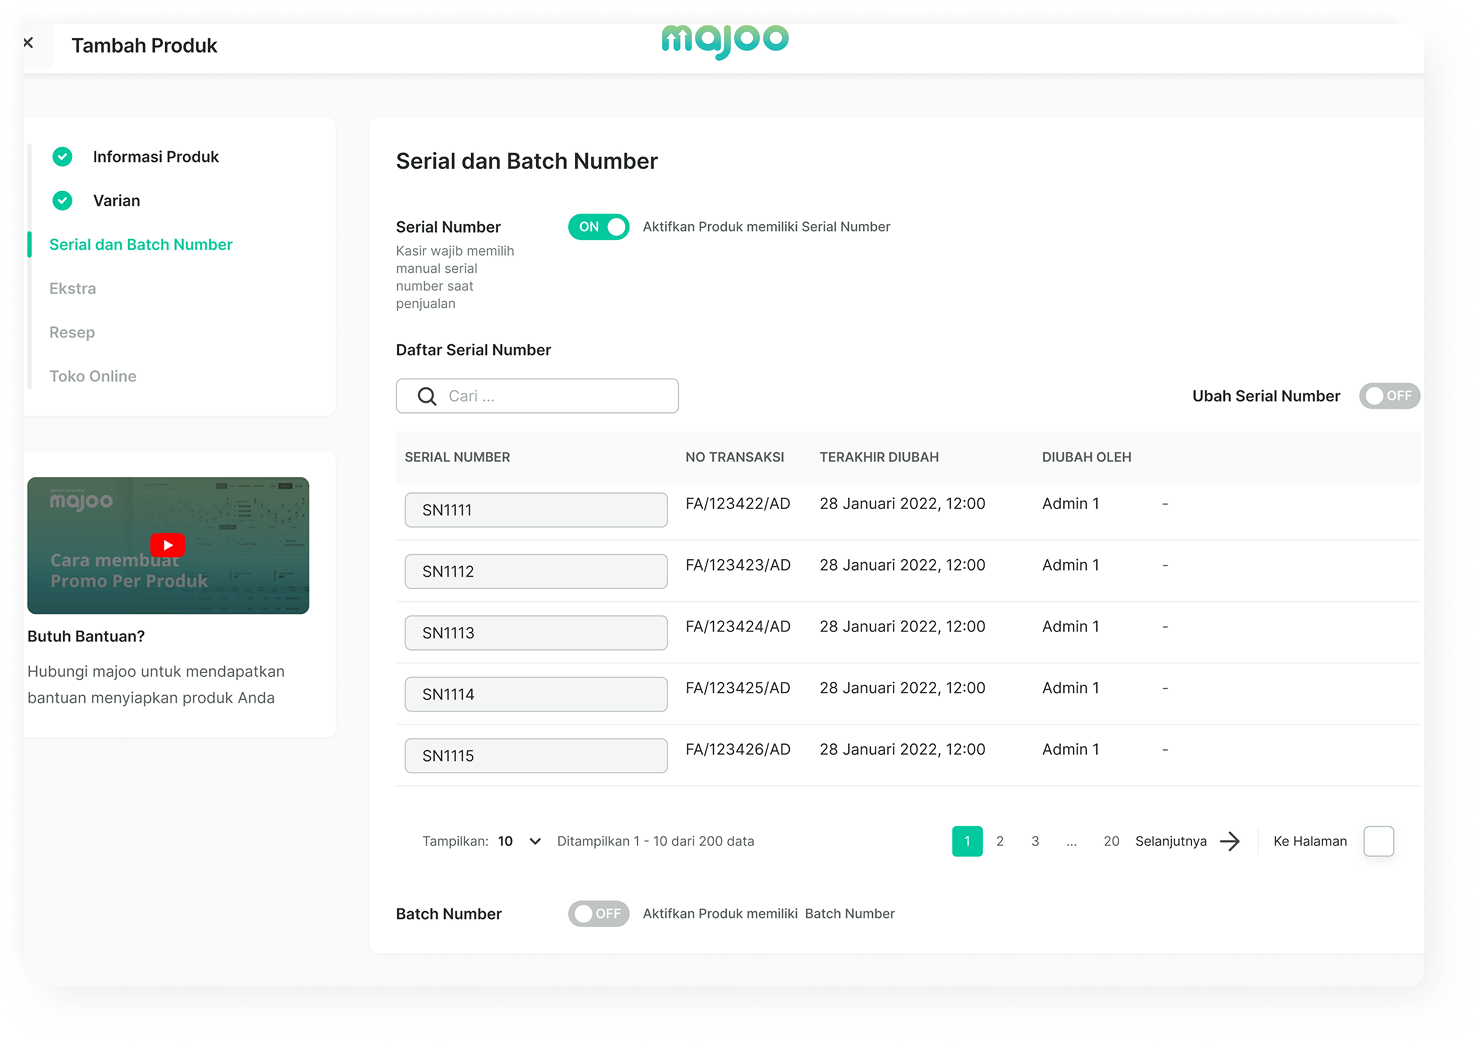Click the majoo logo in the header
Screen dimensions: 1480x1043
pos(725,41)
